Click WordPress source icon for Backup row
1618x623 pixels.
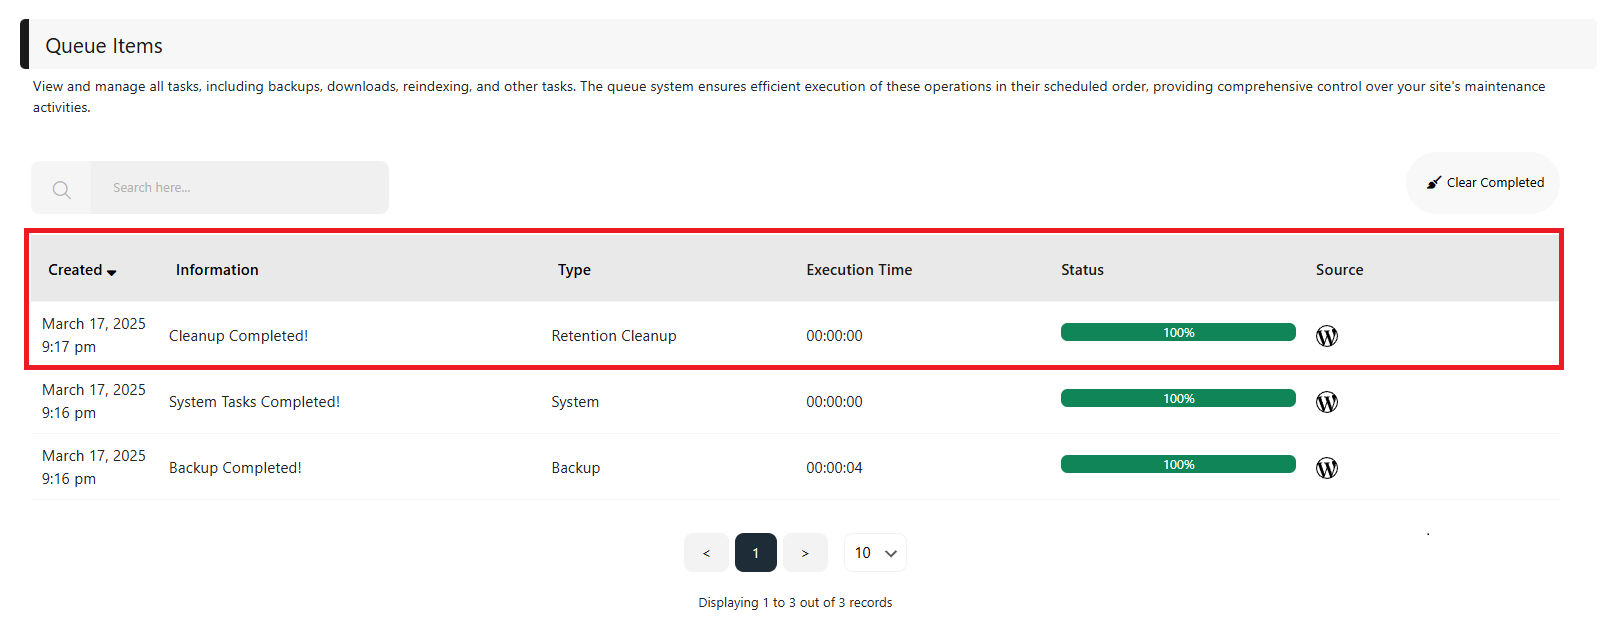1327,468
